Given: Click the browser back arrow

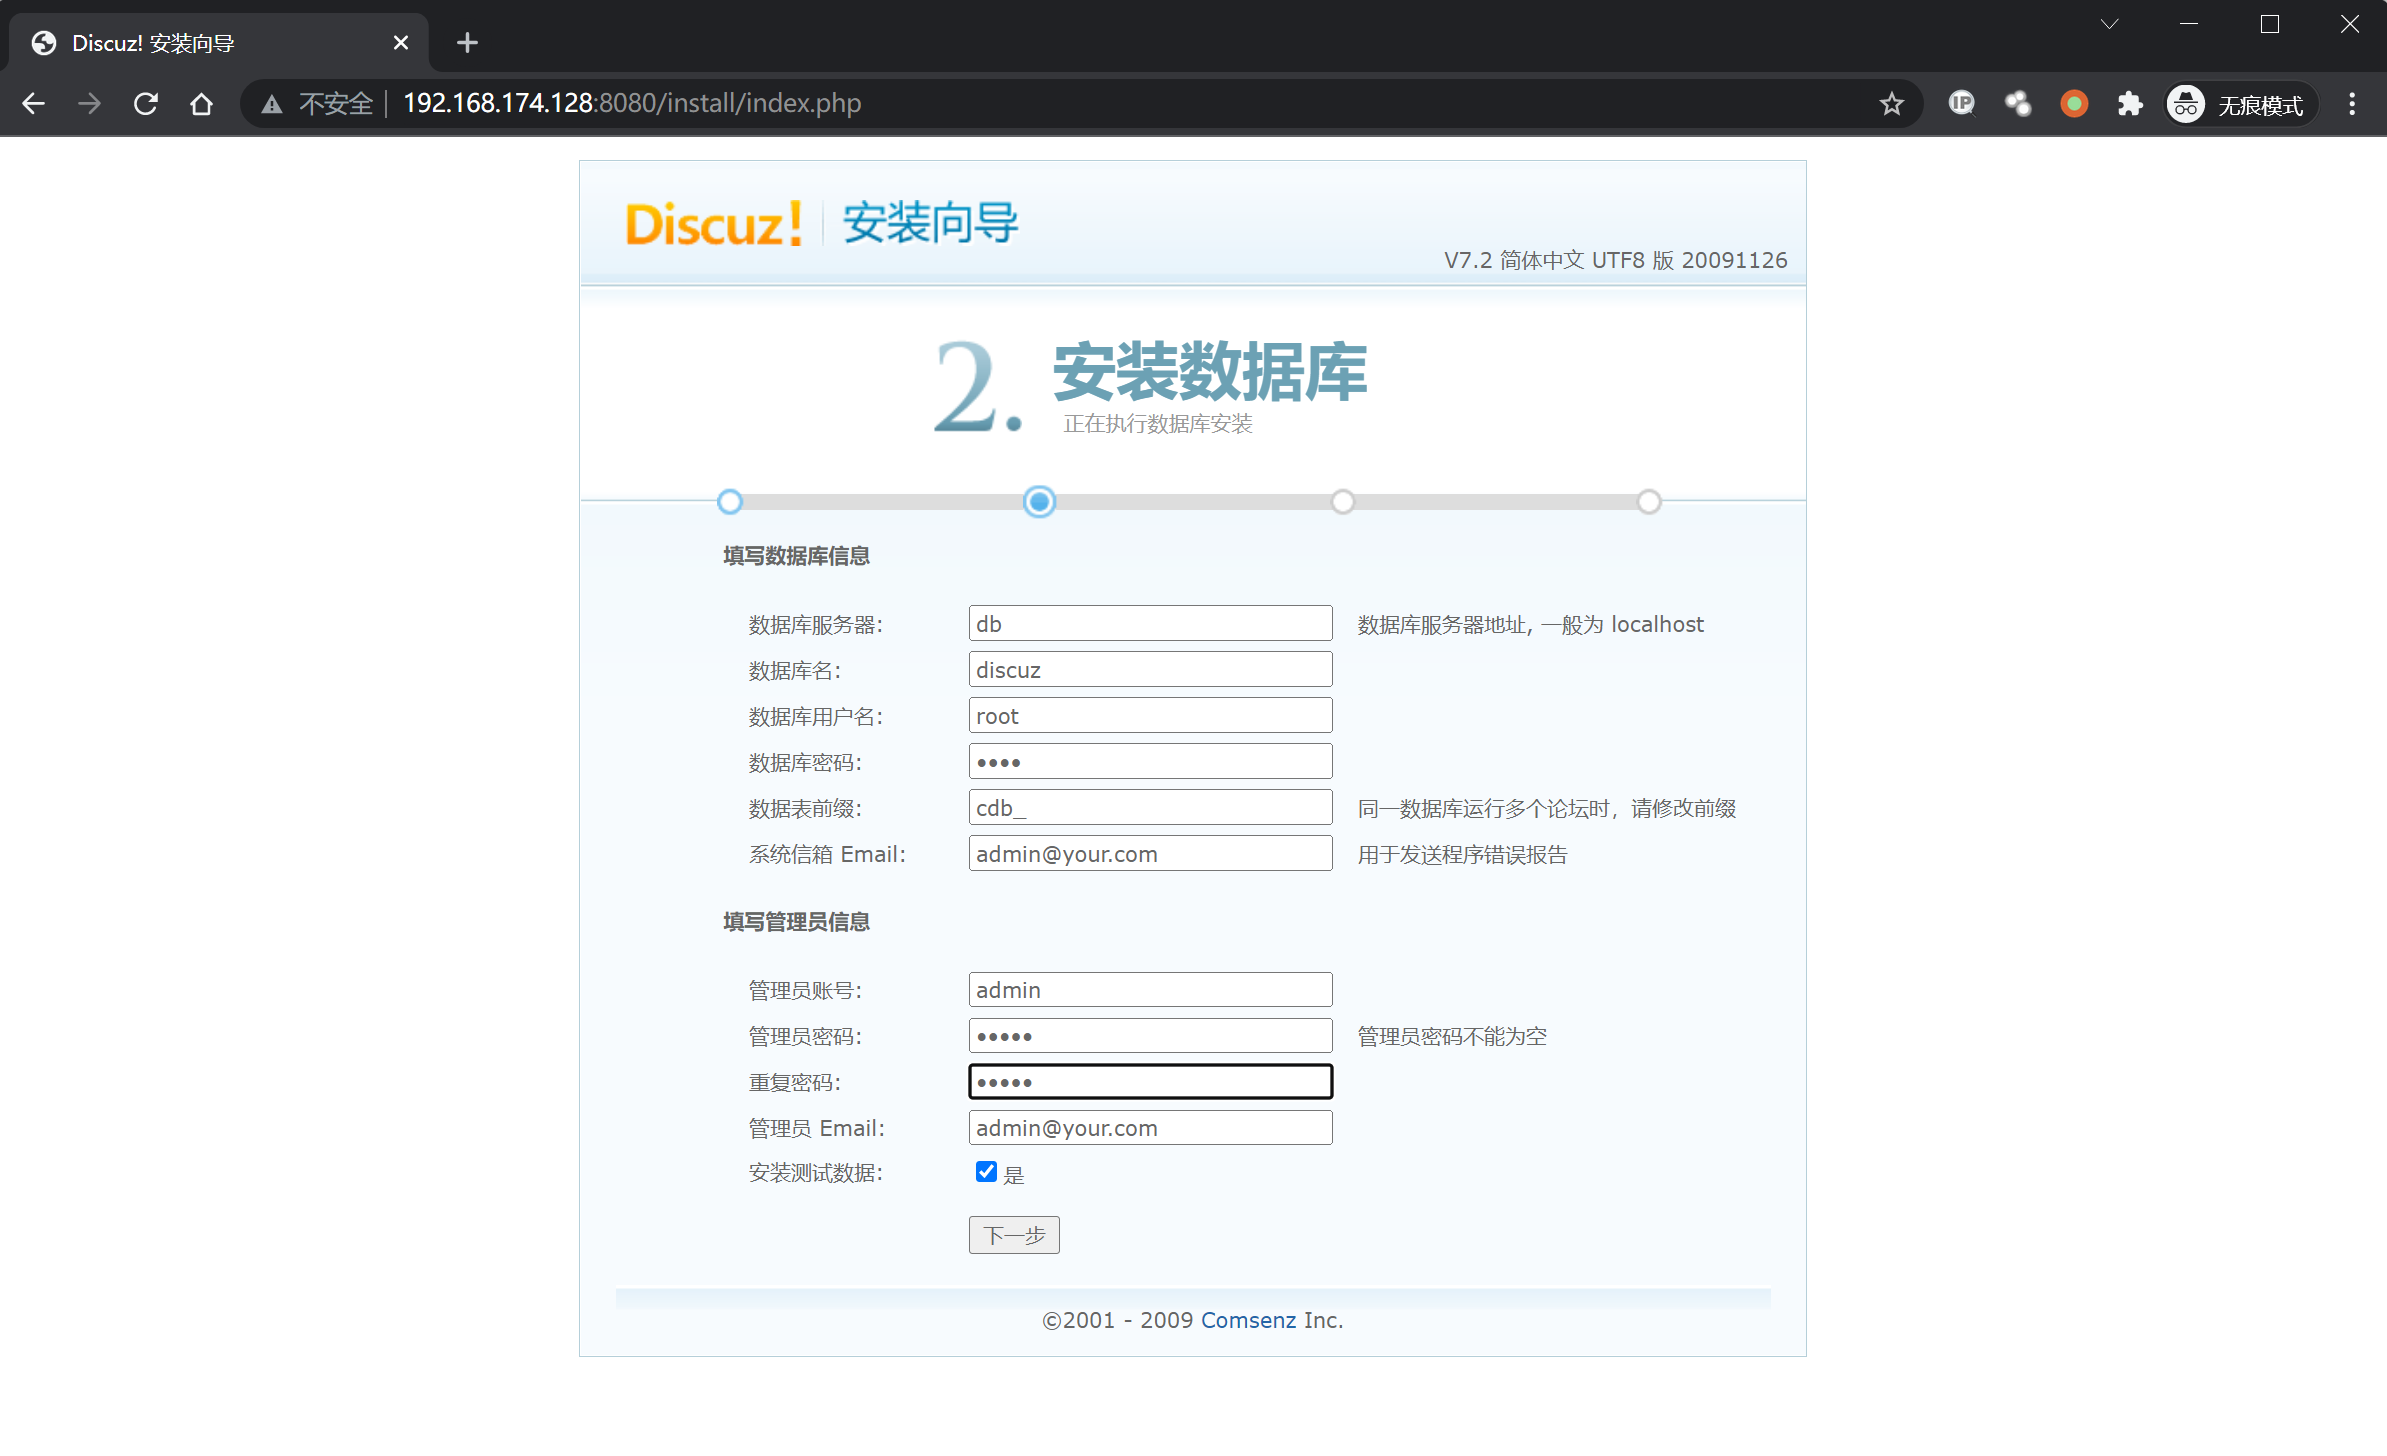Looking at the screenshot, I should click(34, 104).
